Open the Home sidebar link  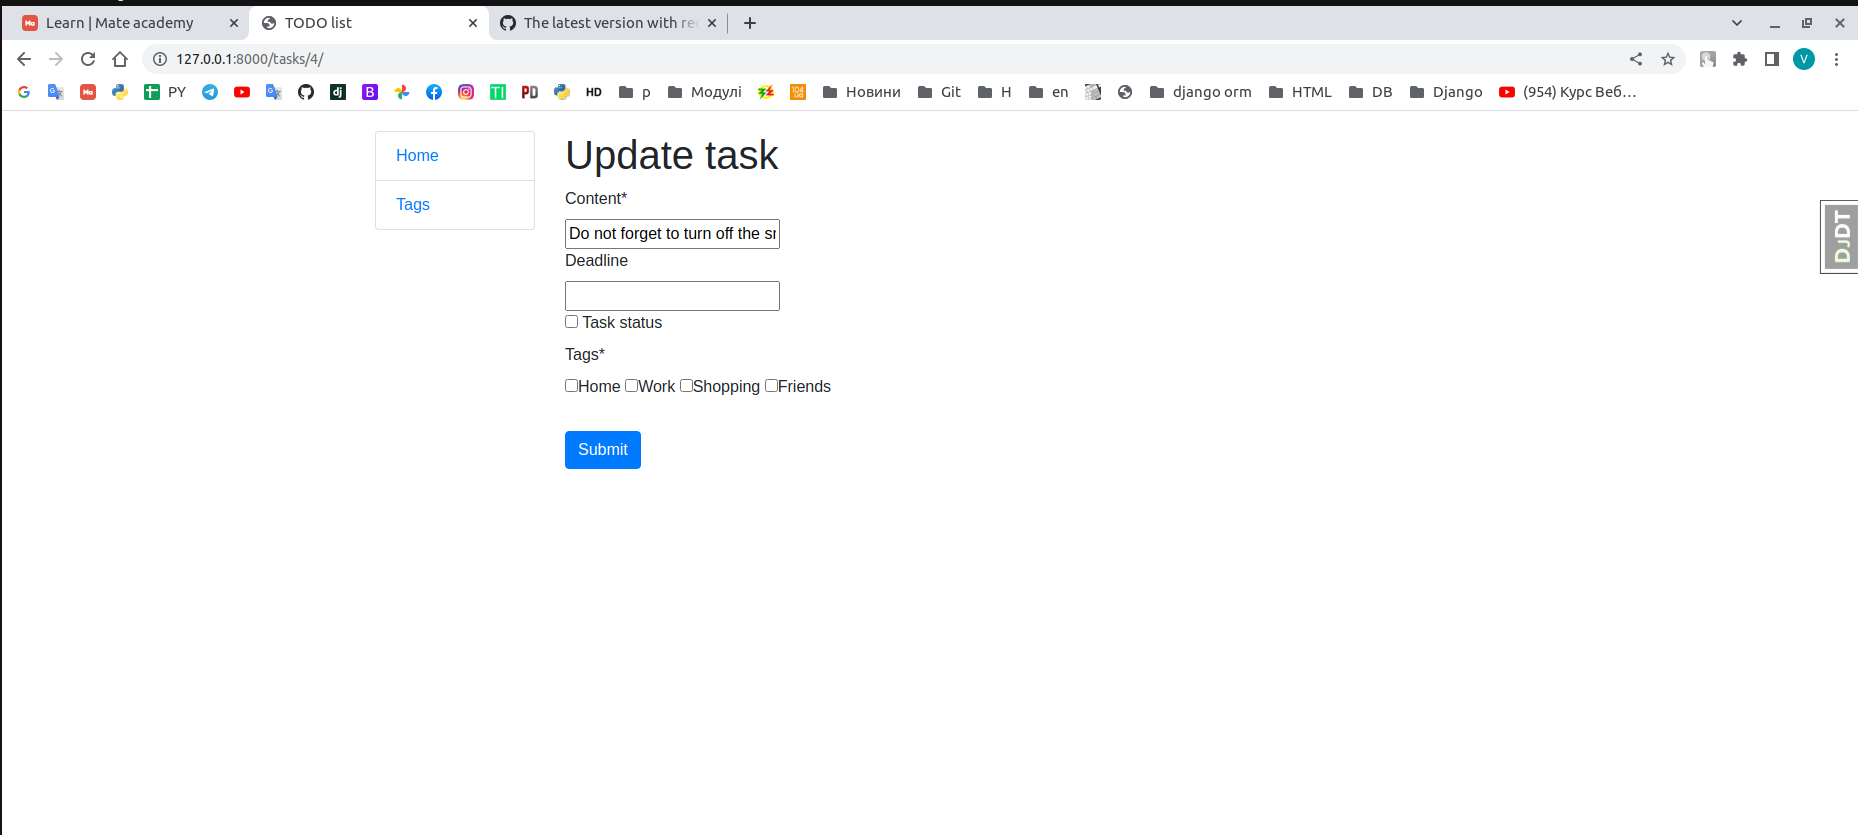pyautogui.click(x=417, y=156)
